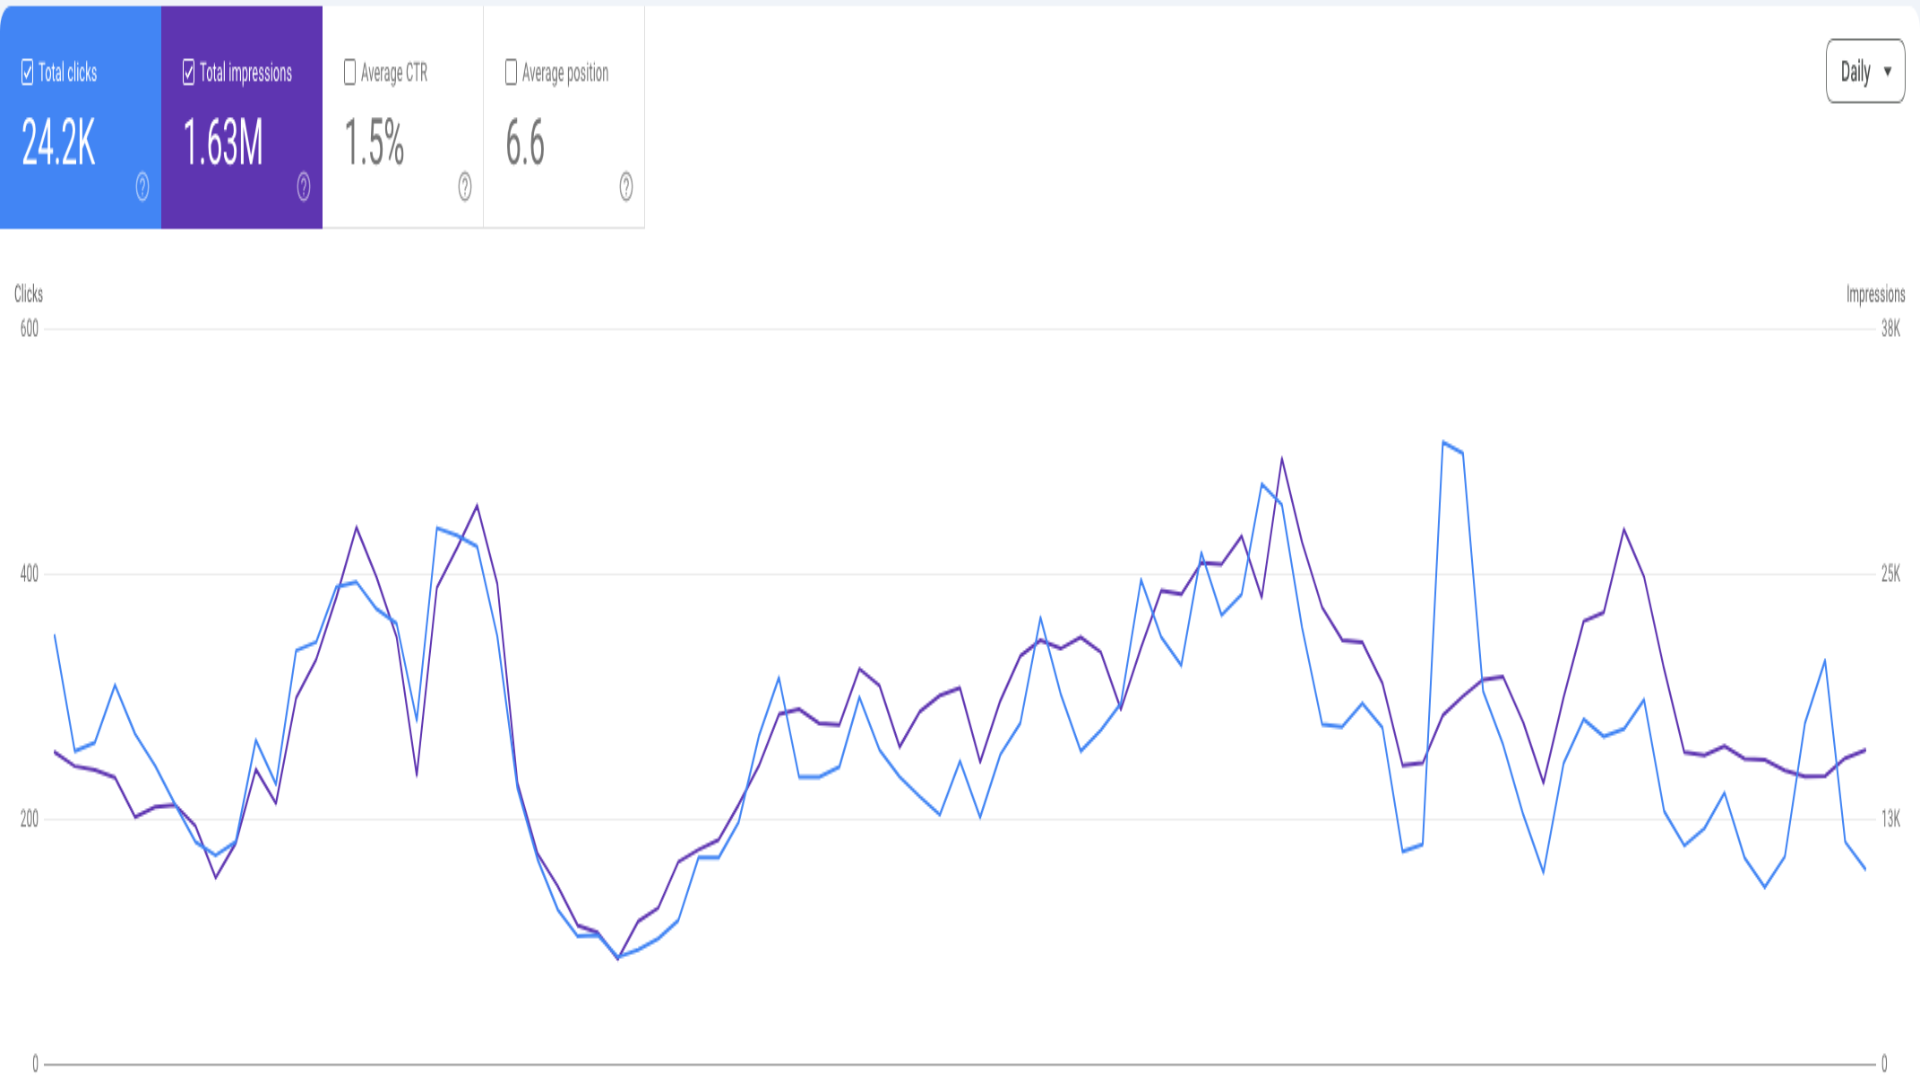Uncheck the Total clicks checkbox
This screenshot has height=1080, width=1920.
27,72
